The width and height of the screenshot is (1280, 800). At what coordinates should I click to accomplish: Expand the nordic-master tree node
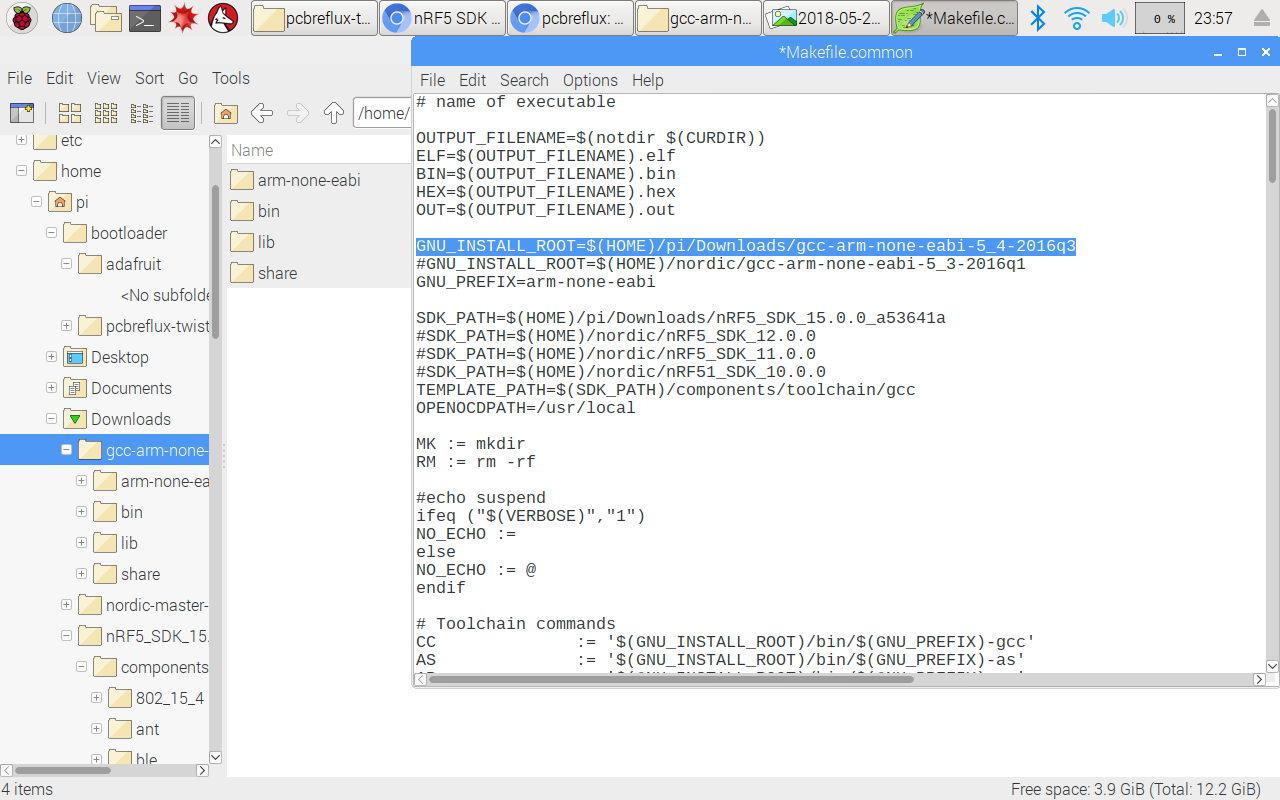66,605
